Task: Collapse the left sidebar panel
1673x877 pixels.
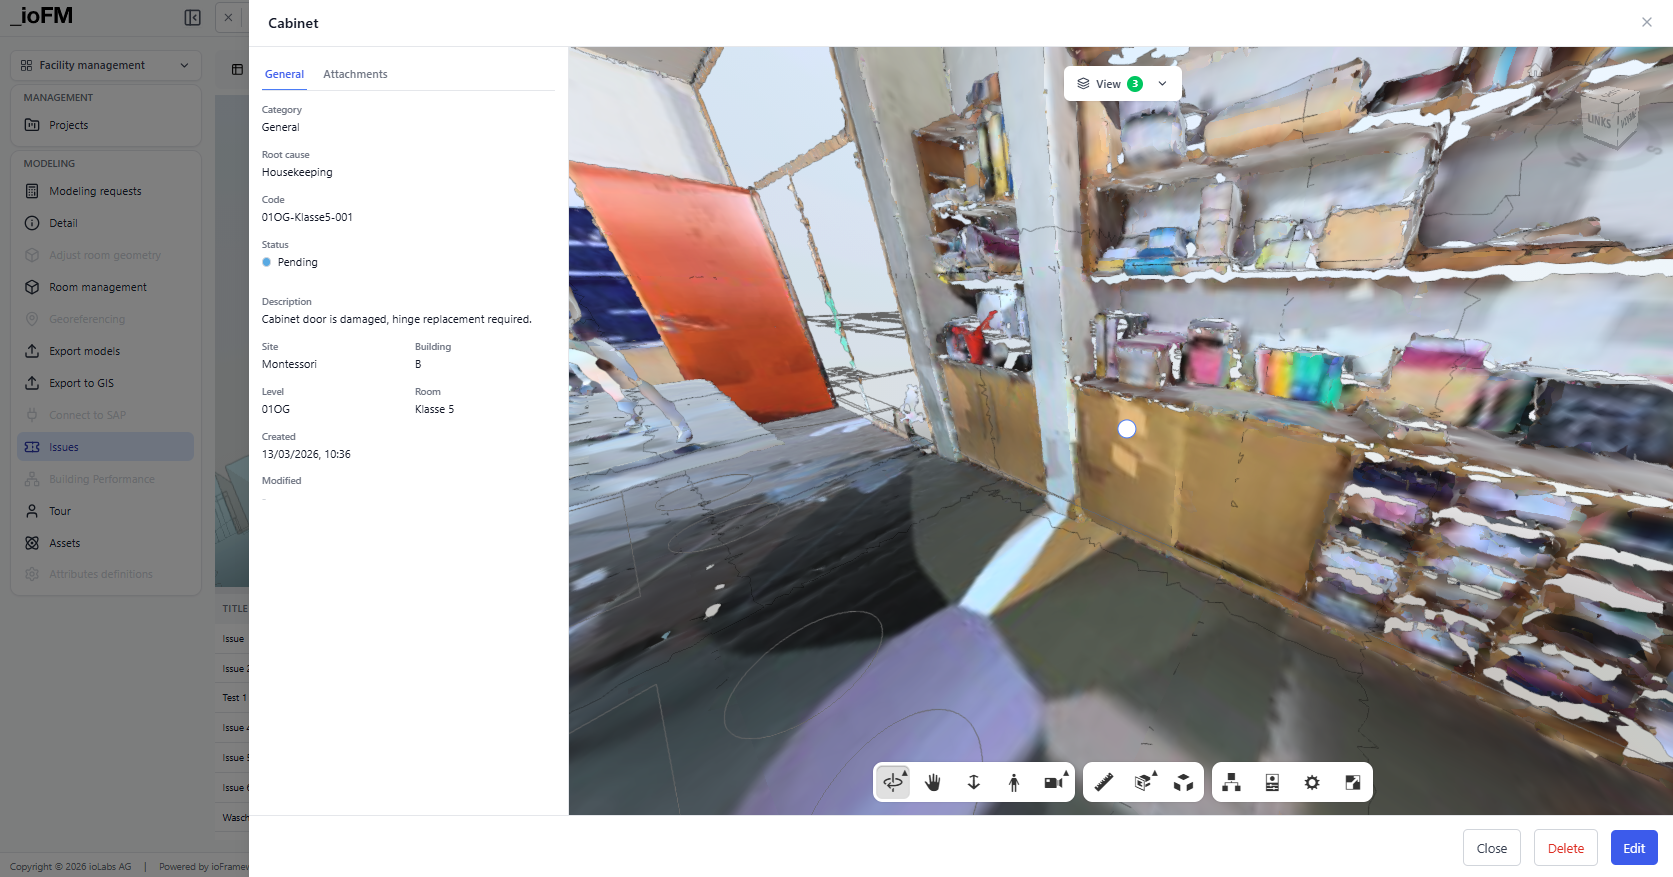Action: (x=193, y=17)
